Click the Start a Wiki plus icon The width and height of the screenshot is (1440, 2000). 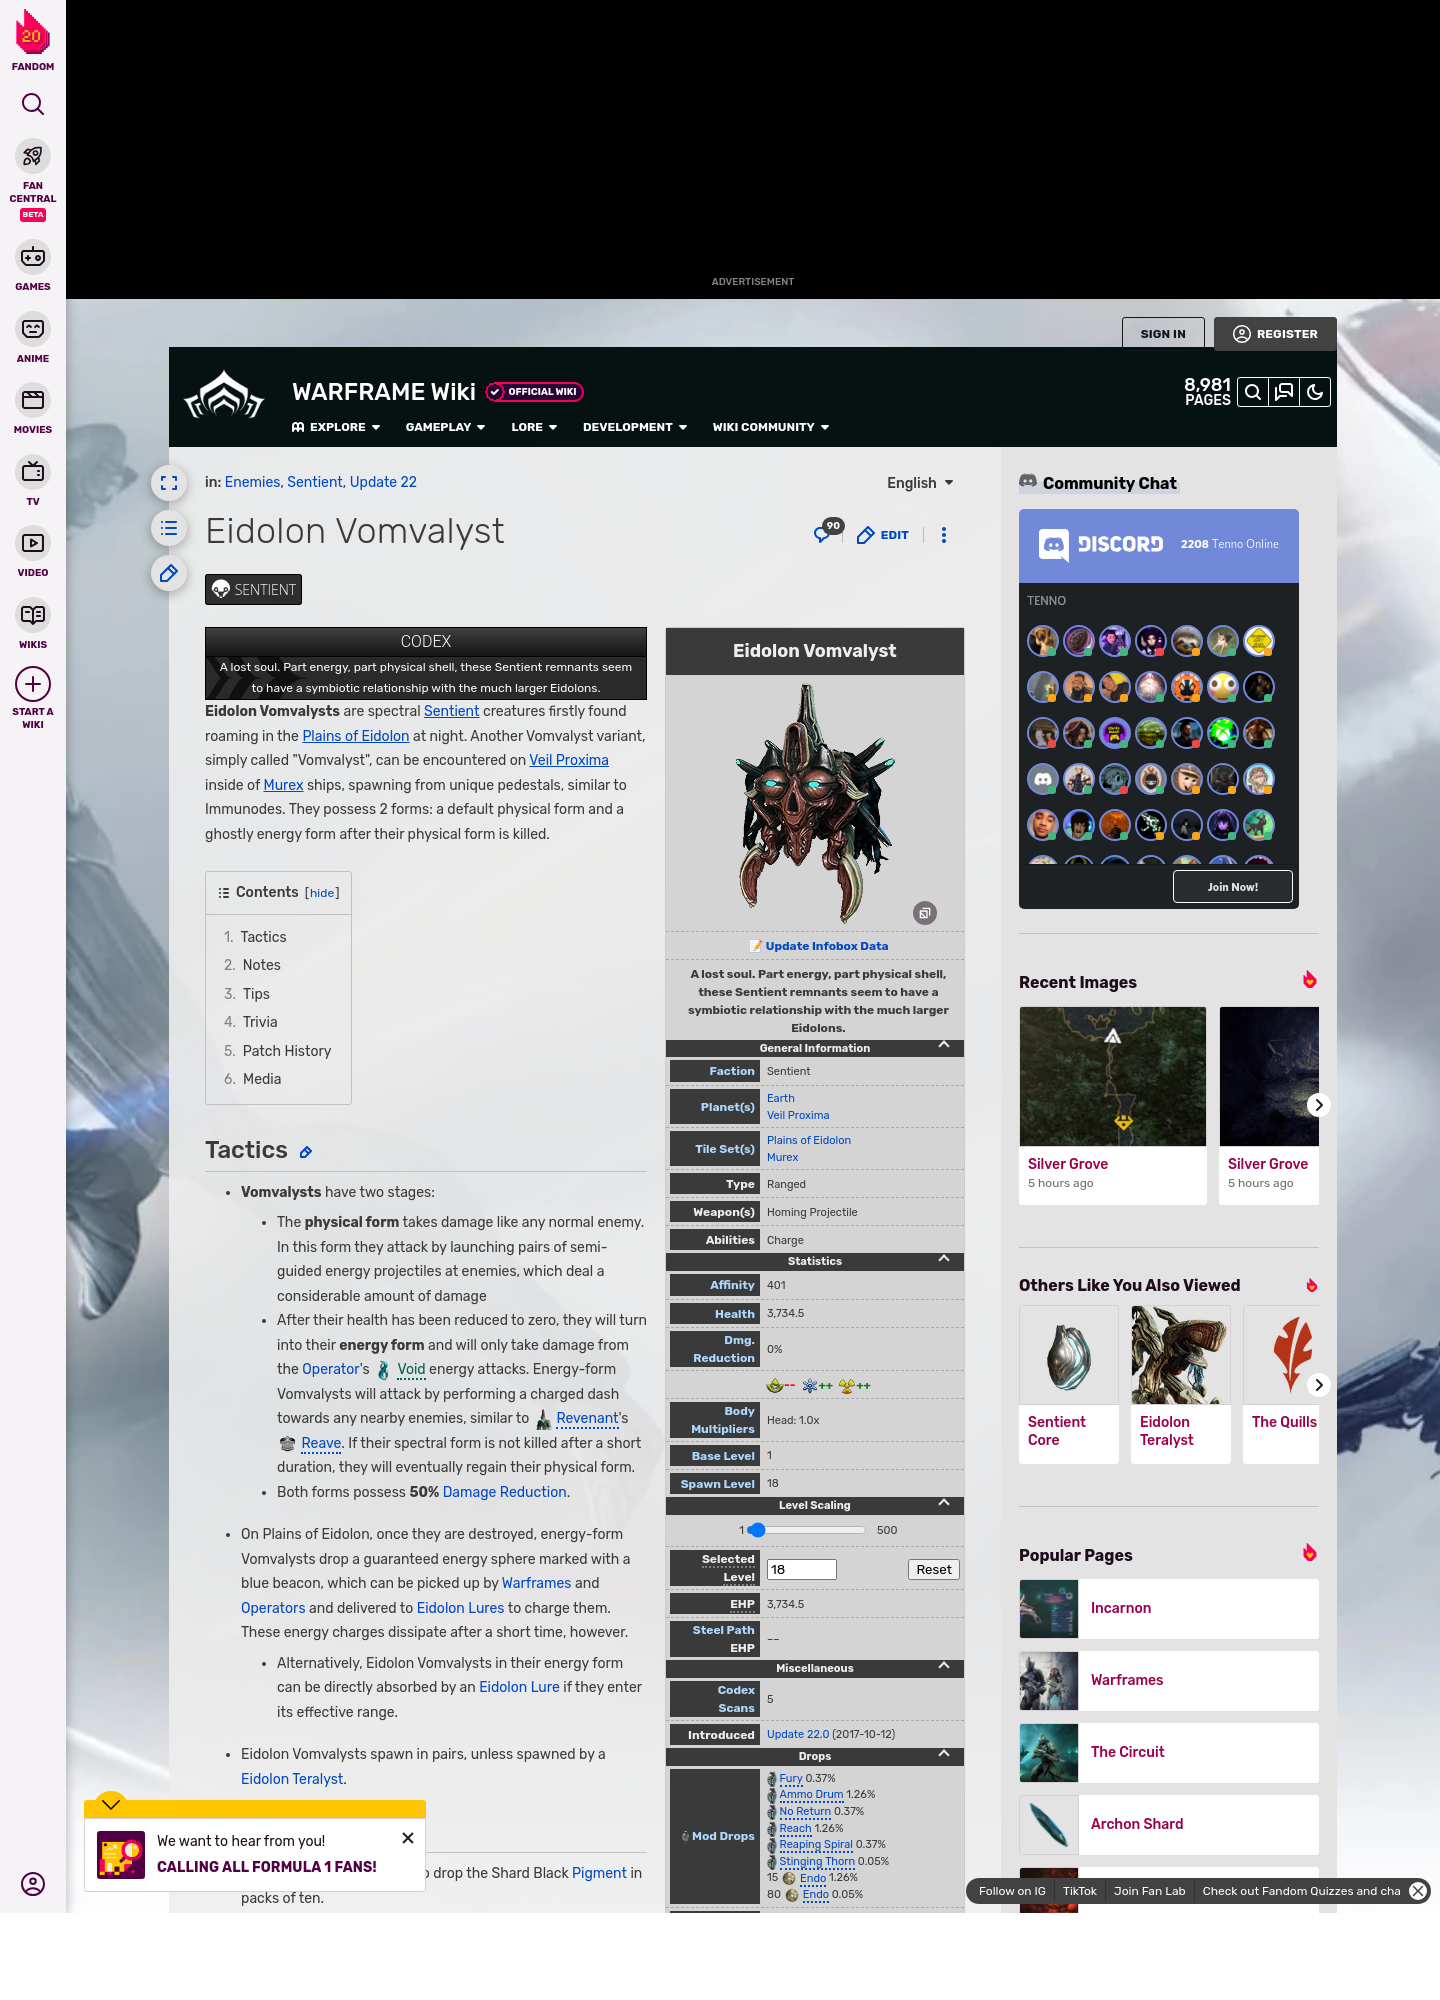(x=33, y=685)
